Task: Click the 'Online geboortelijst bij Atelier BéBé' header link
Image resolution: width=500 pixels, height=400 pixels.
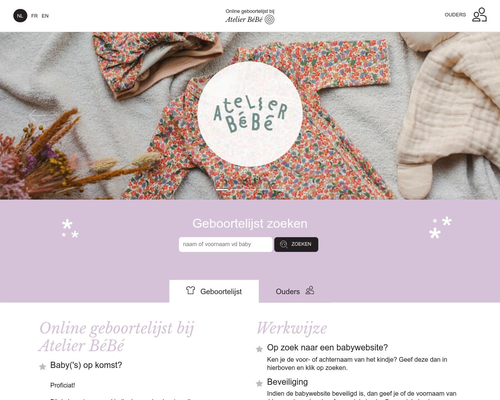Action: [x=250, y=16]
